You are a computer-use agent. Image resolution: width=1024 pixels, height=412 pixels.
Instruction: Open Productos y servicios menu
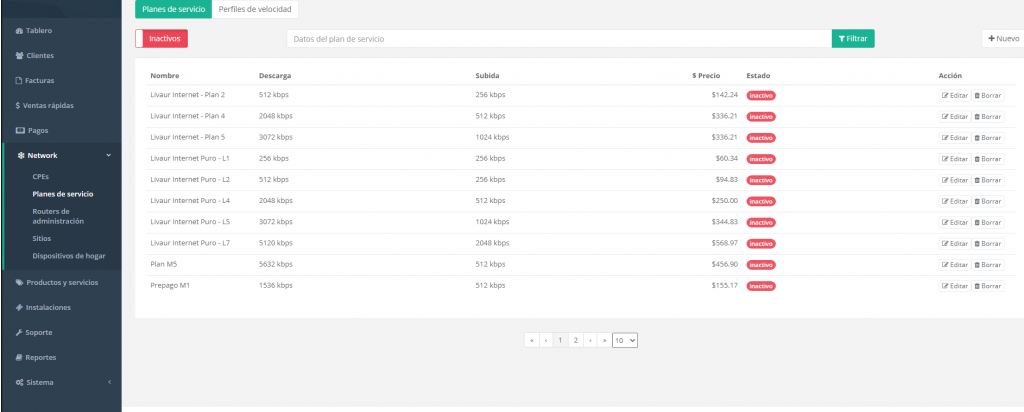click(x=57, y=283)
